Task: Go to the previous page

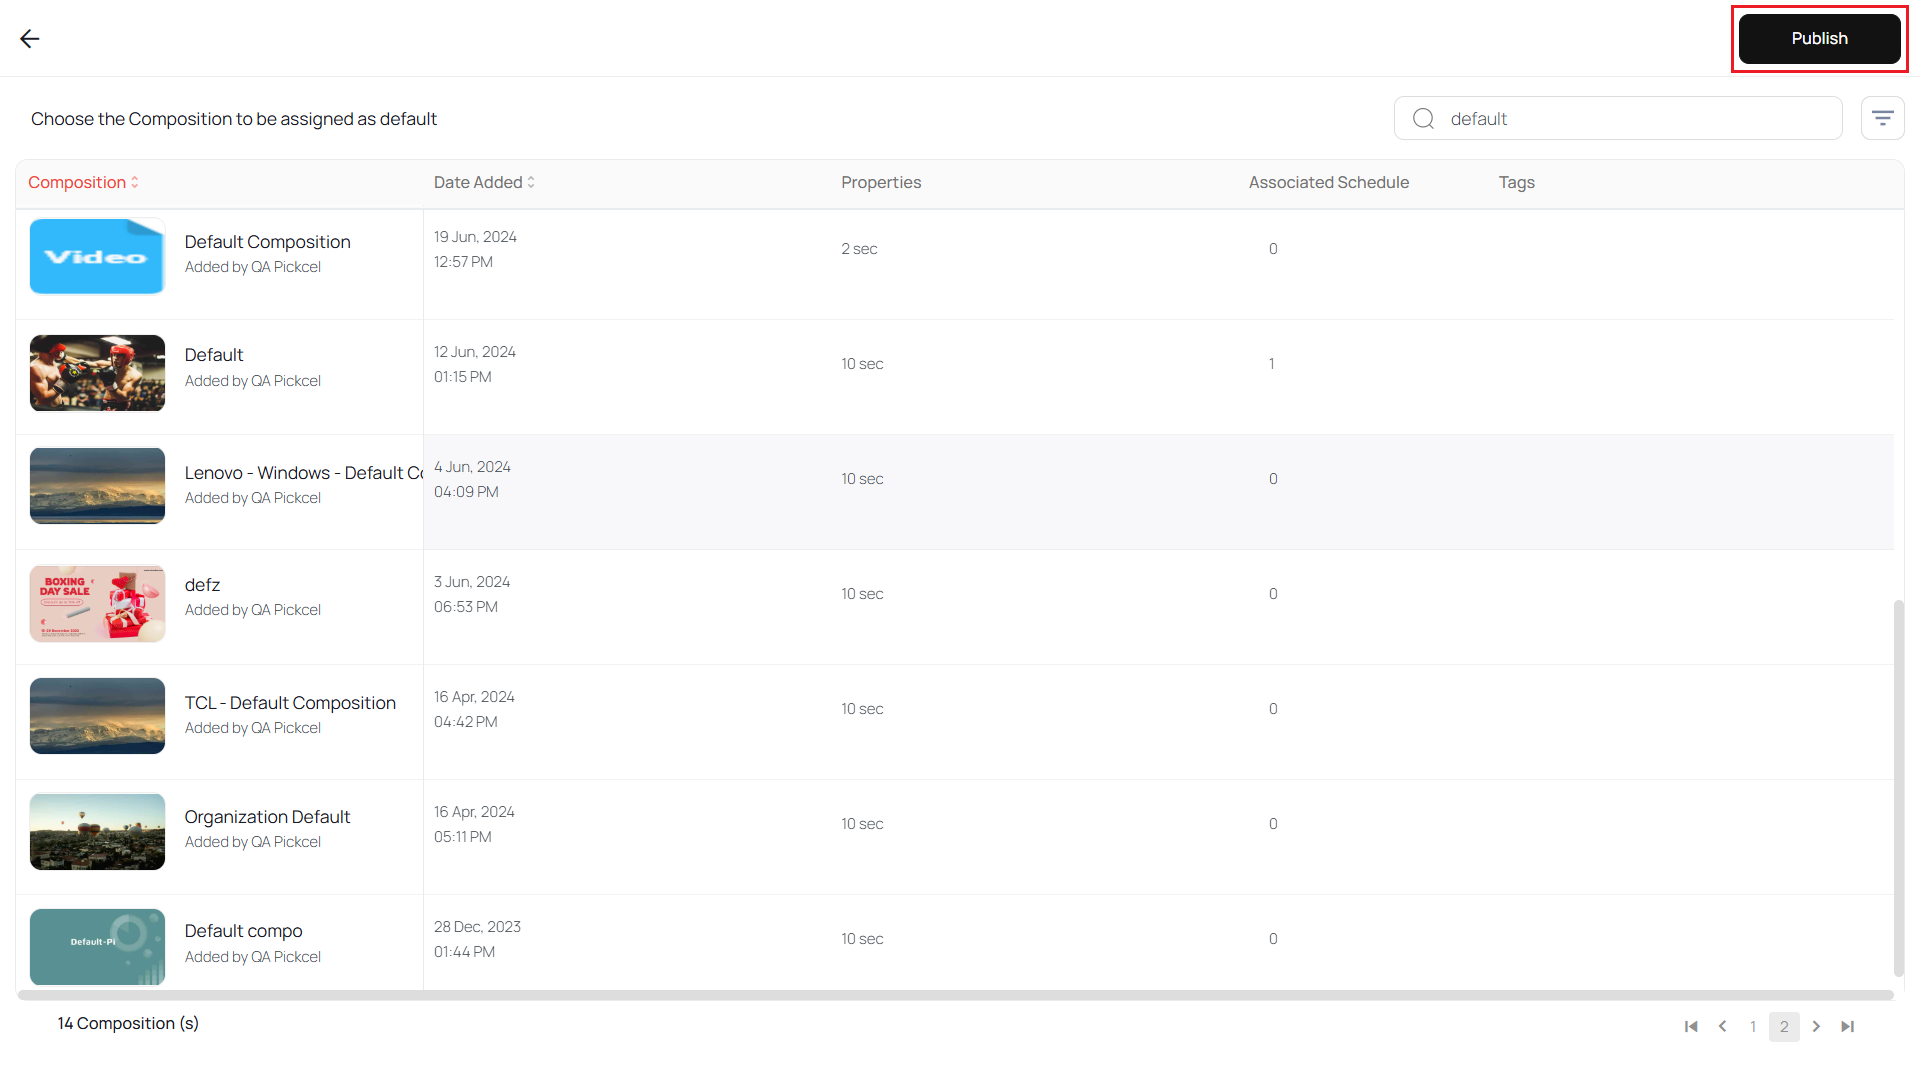Action: click(x=1722, y=1026)
